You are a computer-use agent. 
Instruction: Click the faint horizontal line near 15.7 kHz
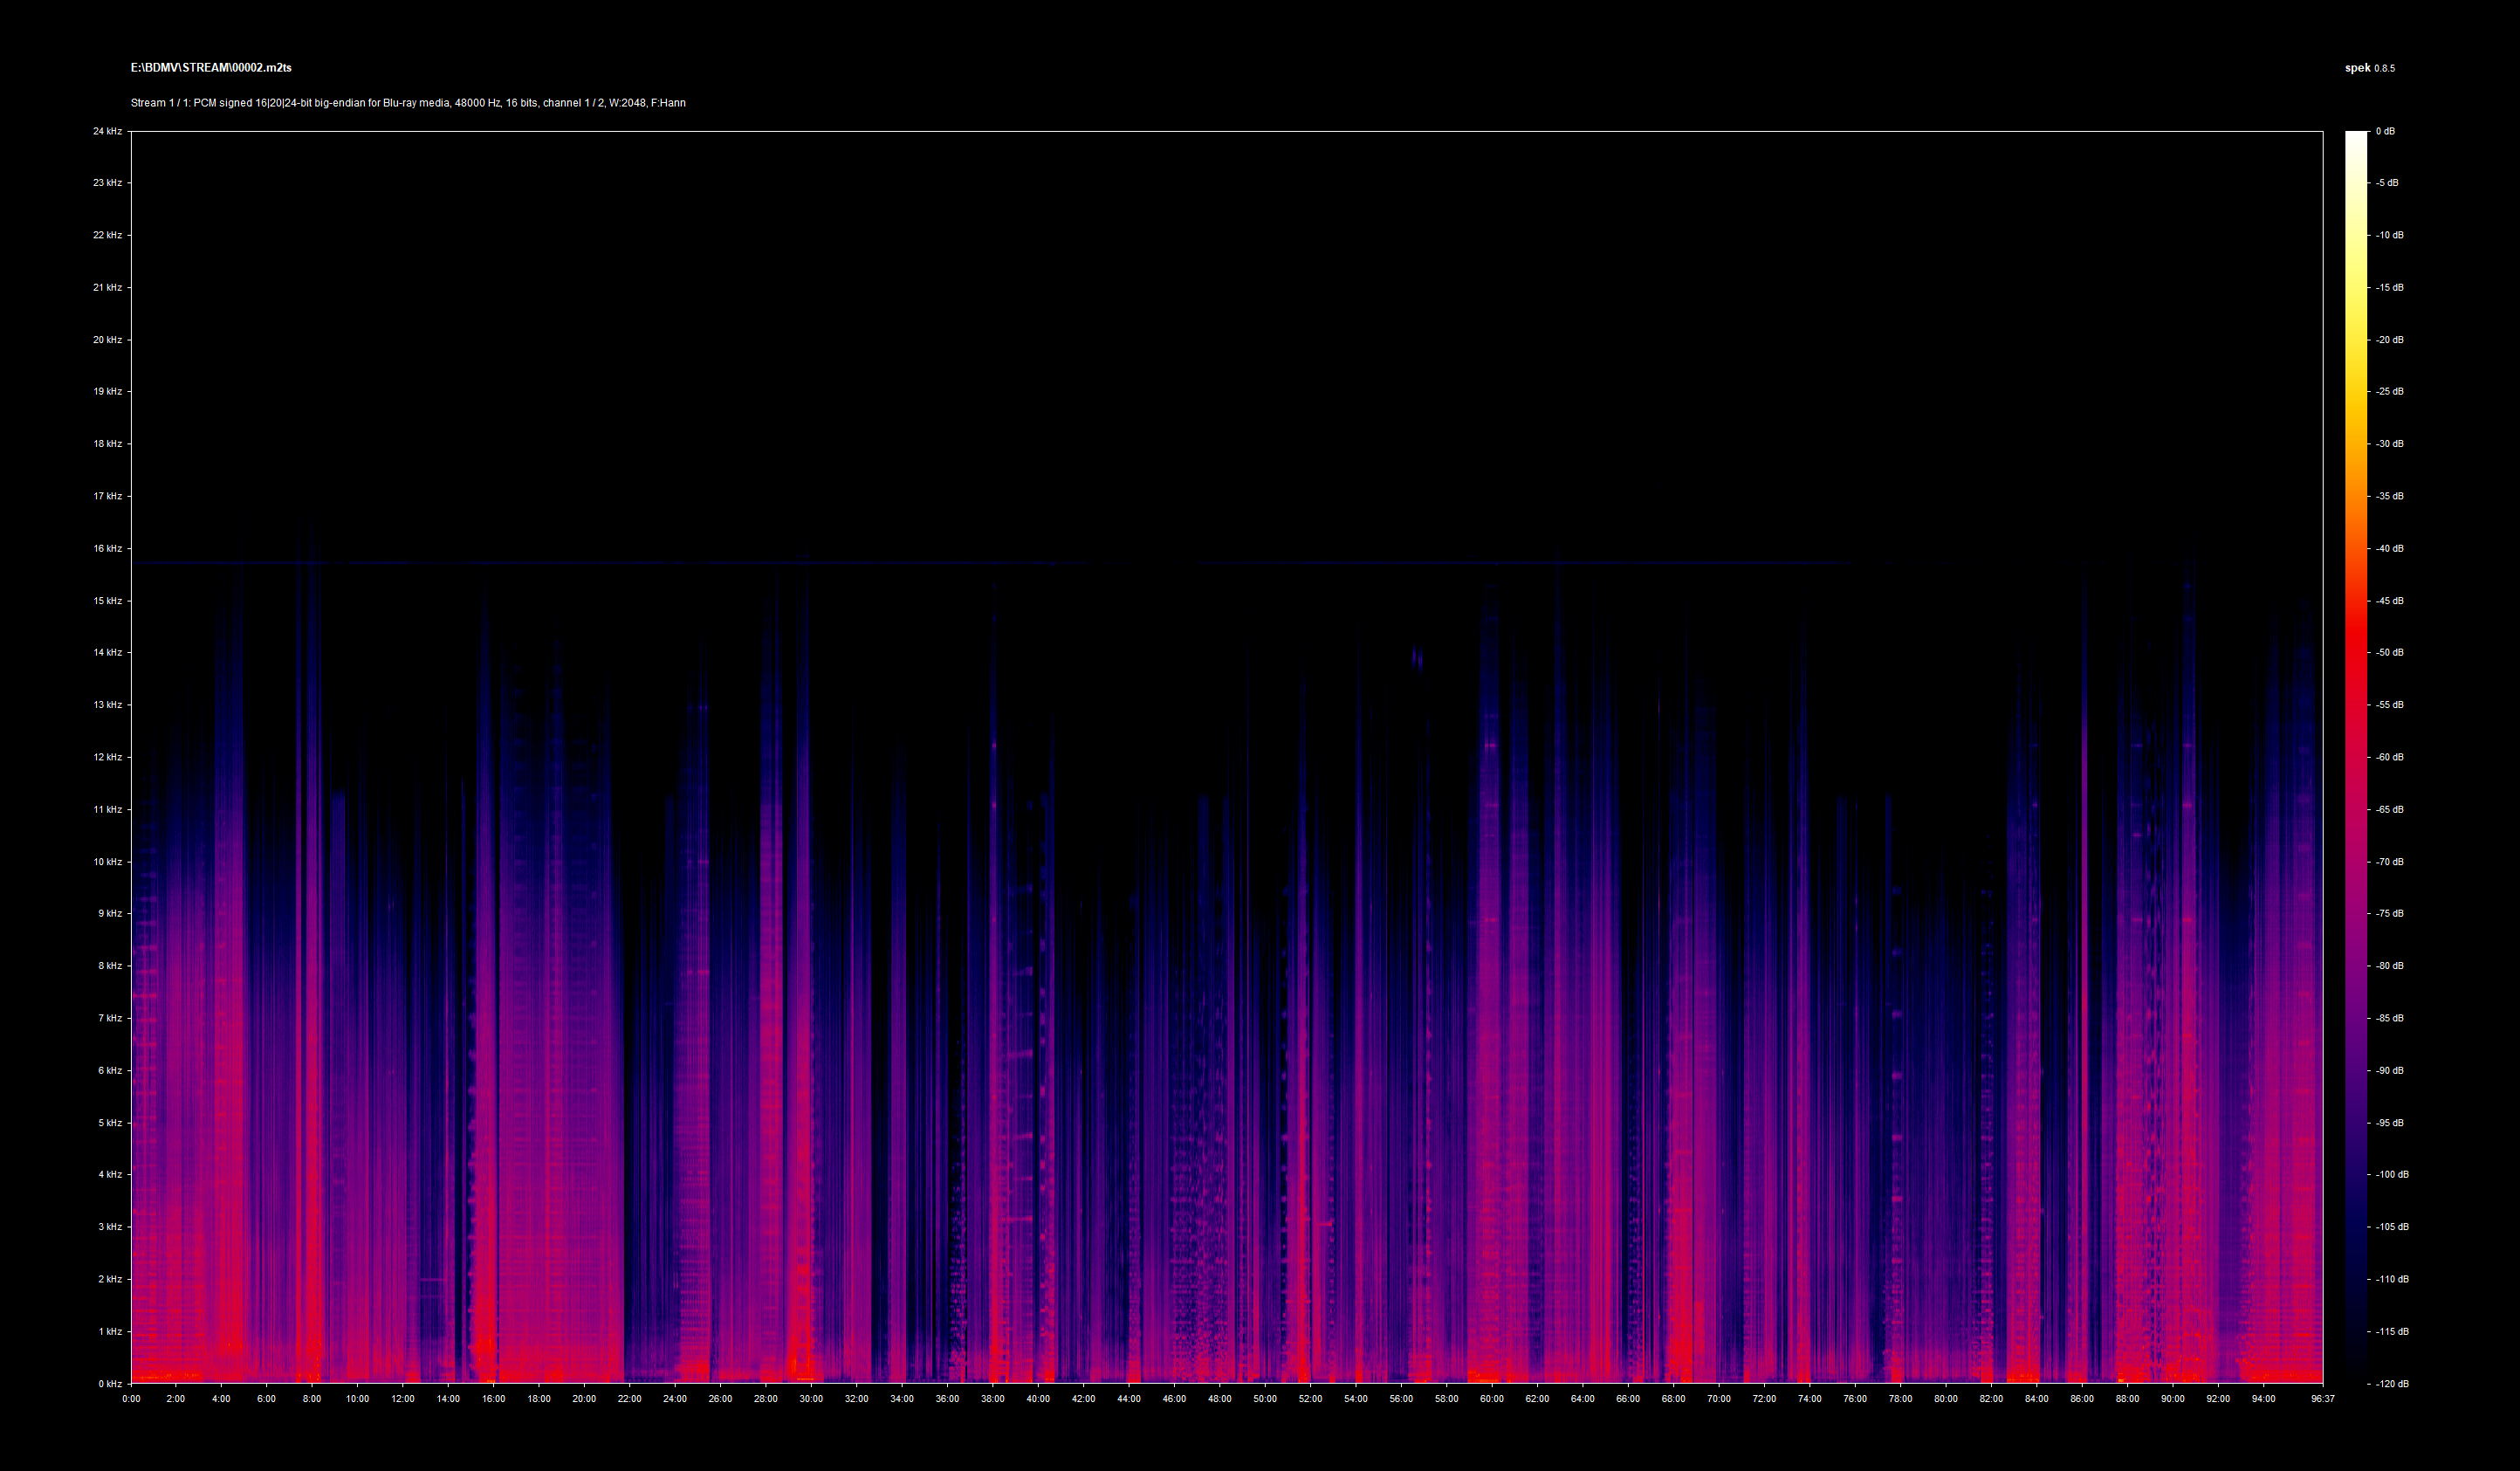(600, 564)
